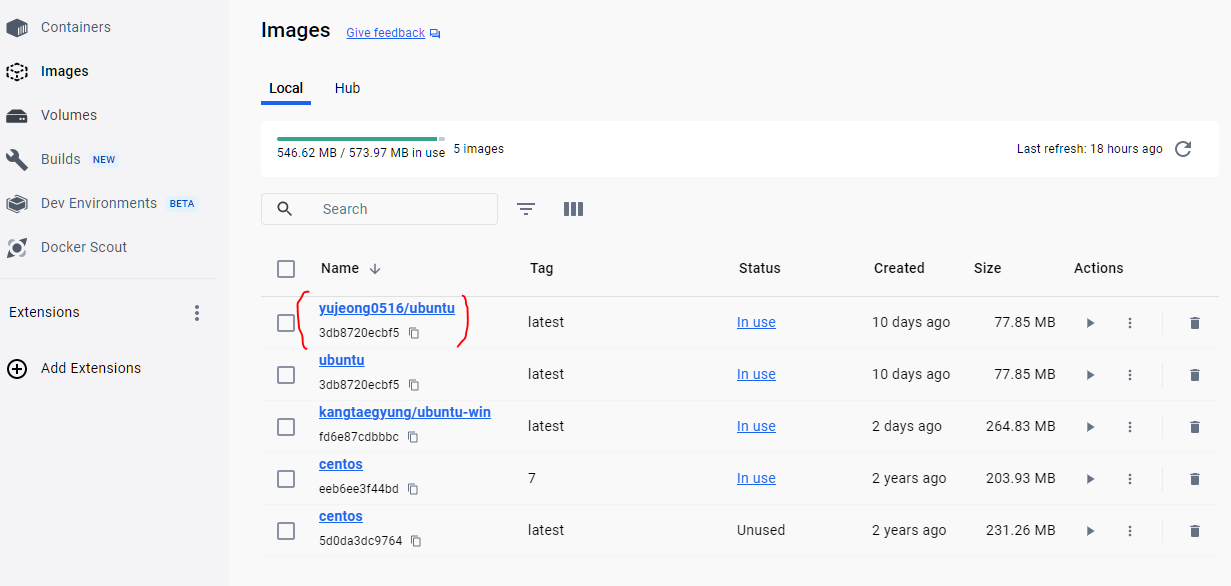Click the Give feedback link
This screenshot has height=586, width=1231.
click(x=385, y=33)
